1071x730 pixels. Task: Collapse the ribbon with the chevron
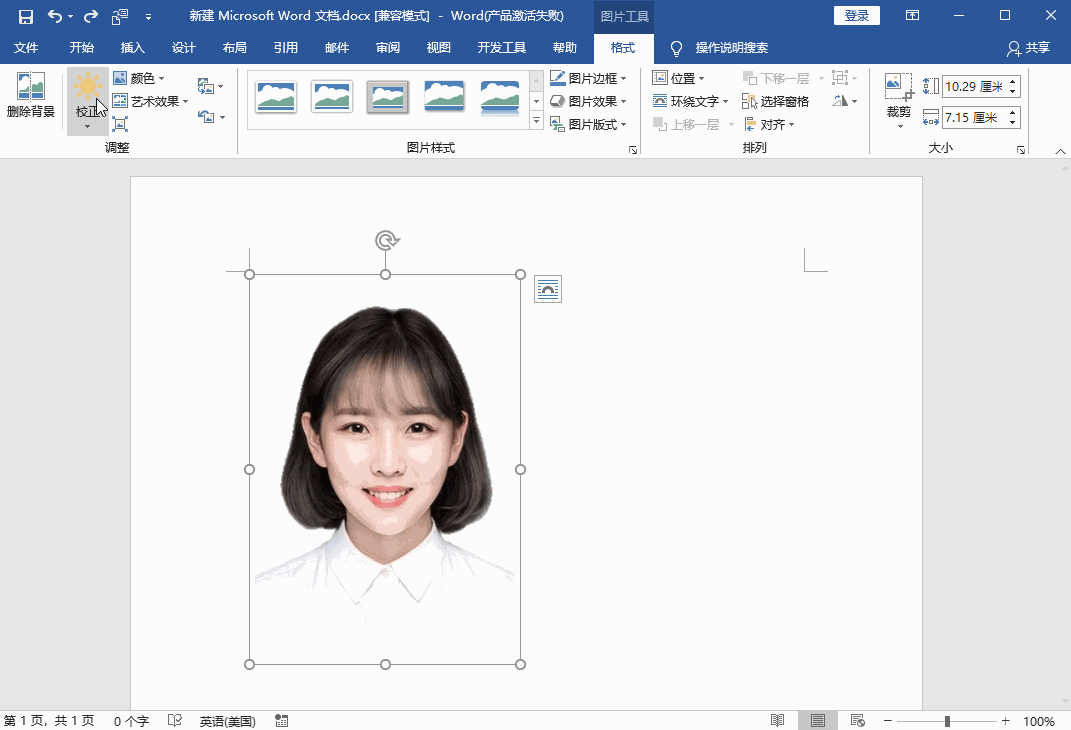click(x=1060, y=151)
